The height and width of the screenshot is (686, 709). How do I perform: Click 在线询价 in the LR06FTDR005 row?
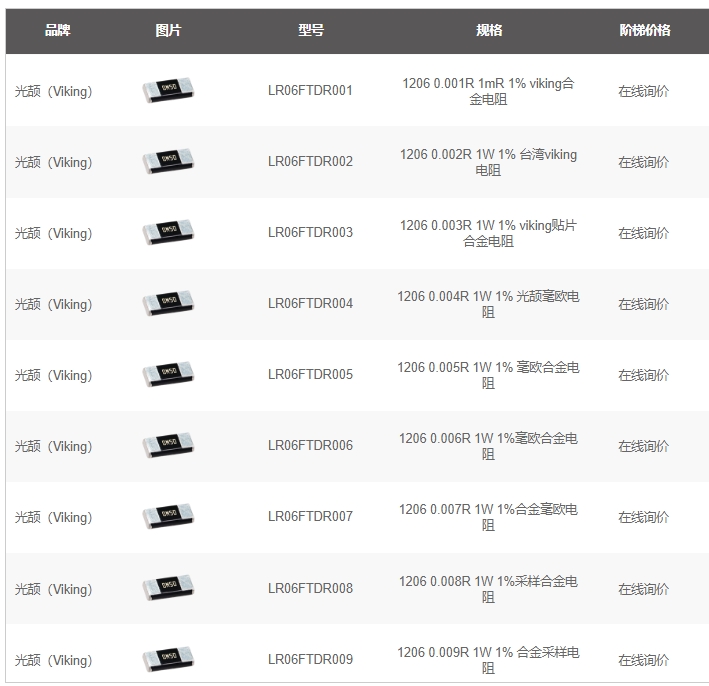pos(643,375)
